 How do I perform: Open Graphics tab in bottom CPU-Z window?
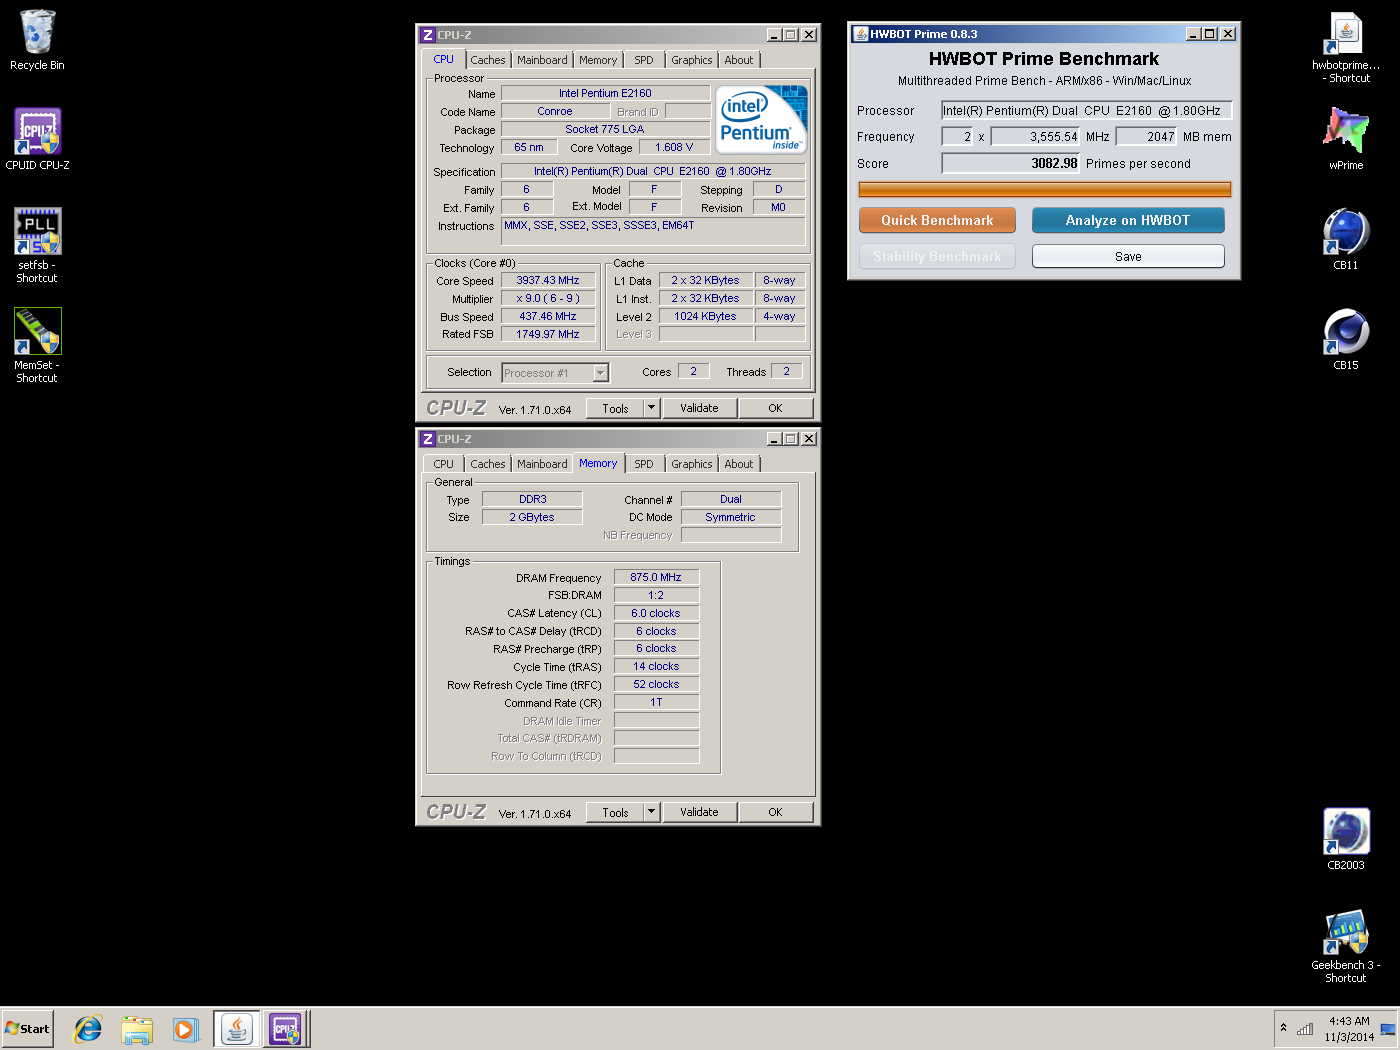pyautogui.click(x=692, y=464)
